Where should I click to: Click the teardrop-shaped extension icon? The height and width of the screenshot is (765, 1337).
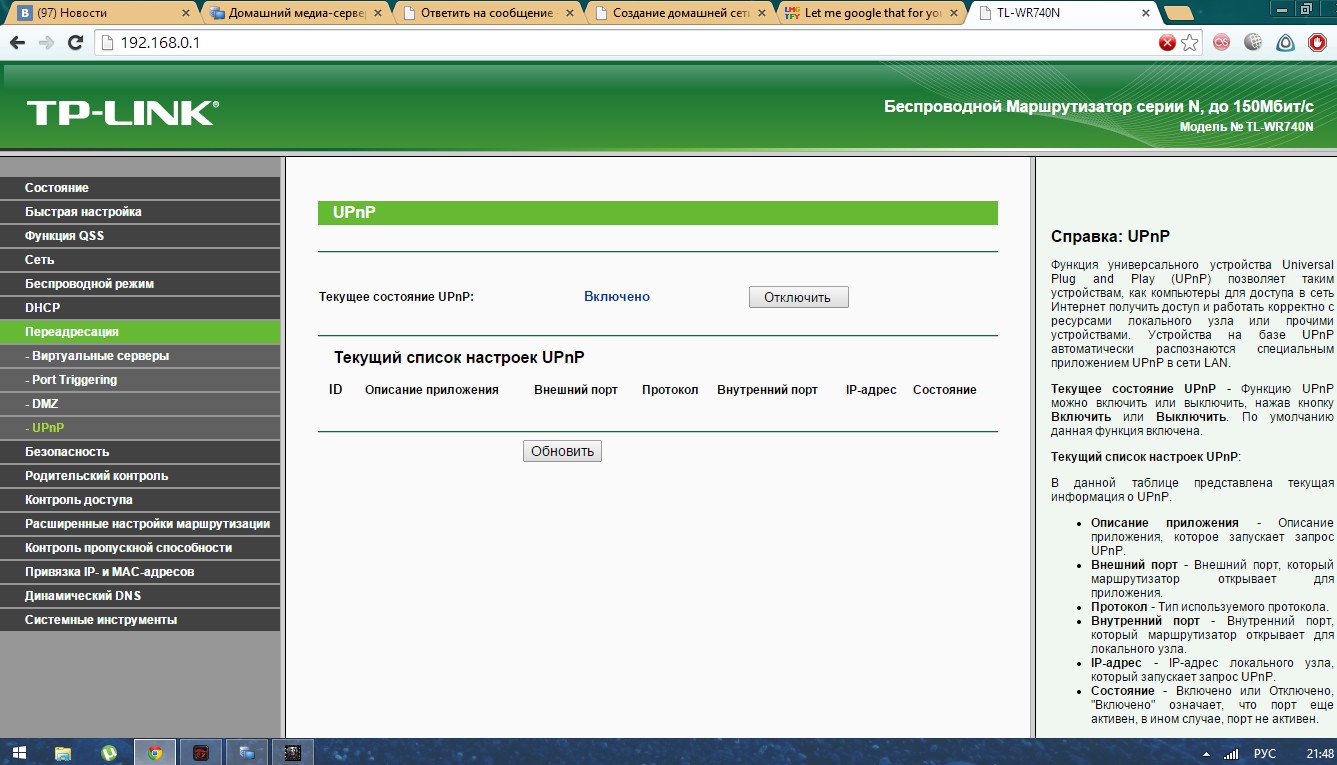coord(1285,43)
